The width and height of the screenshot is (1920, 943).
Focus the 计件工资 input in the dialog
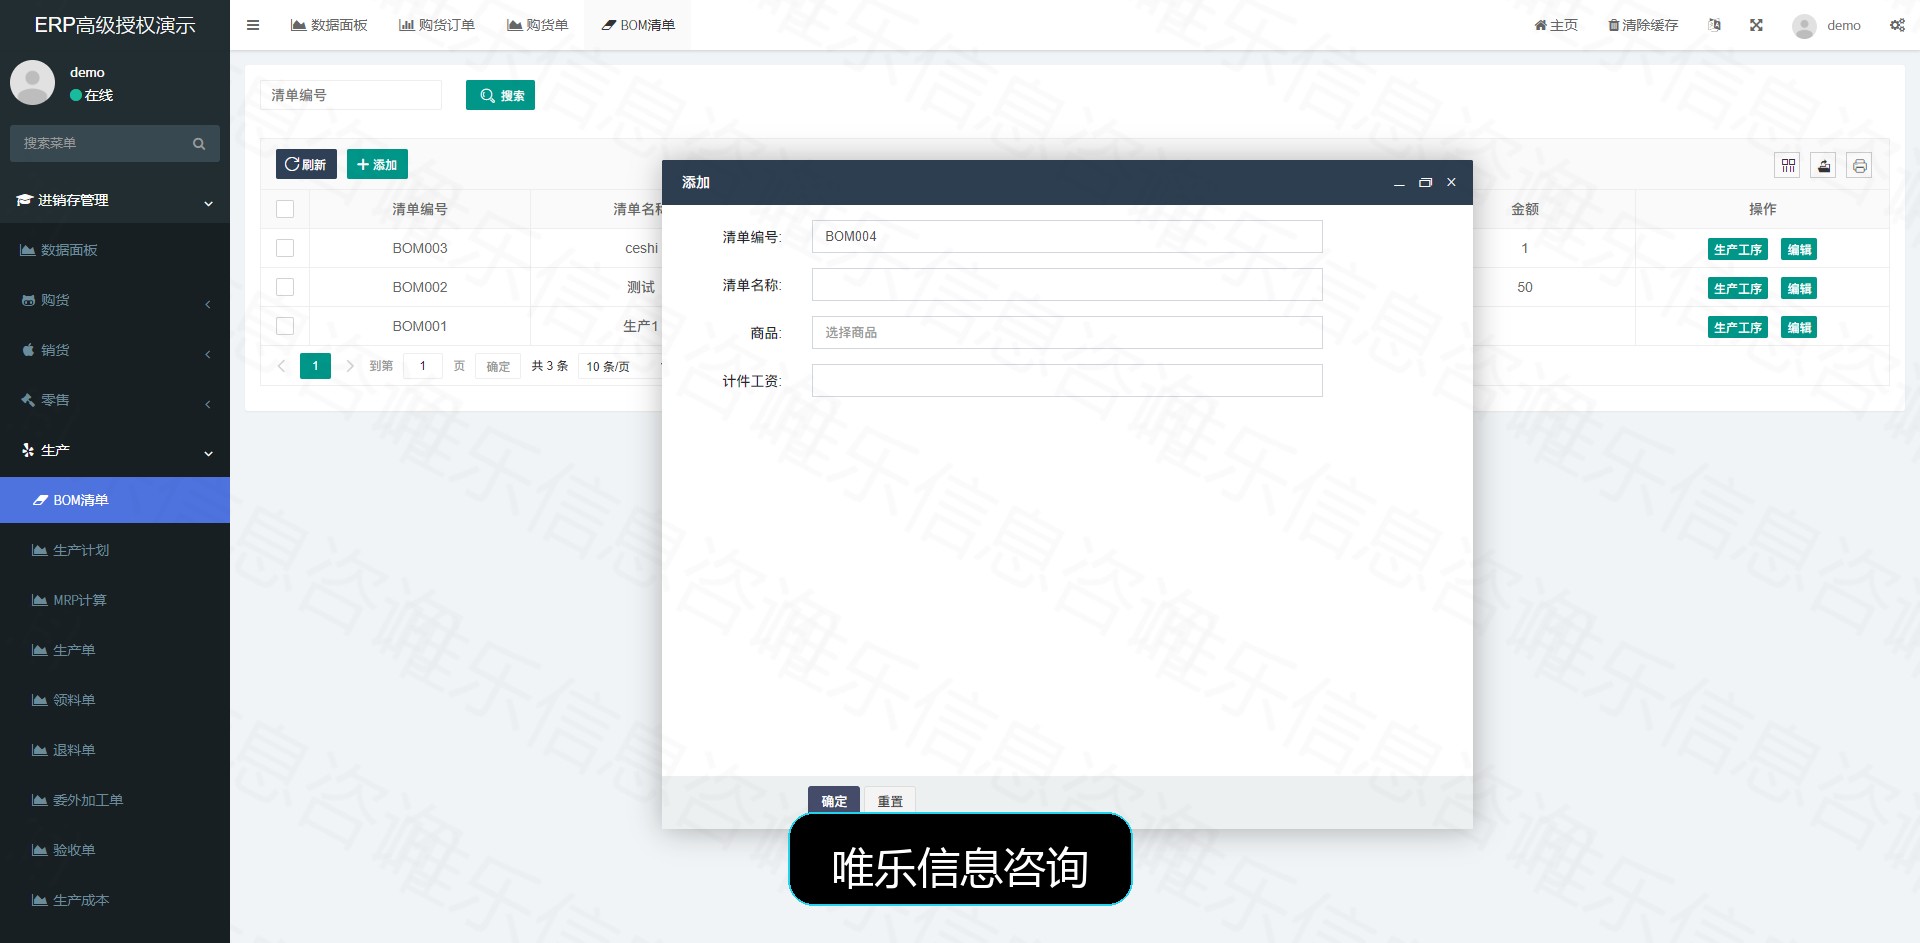tap(1067, 381)
